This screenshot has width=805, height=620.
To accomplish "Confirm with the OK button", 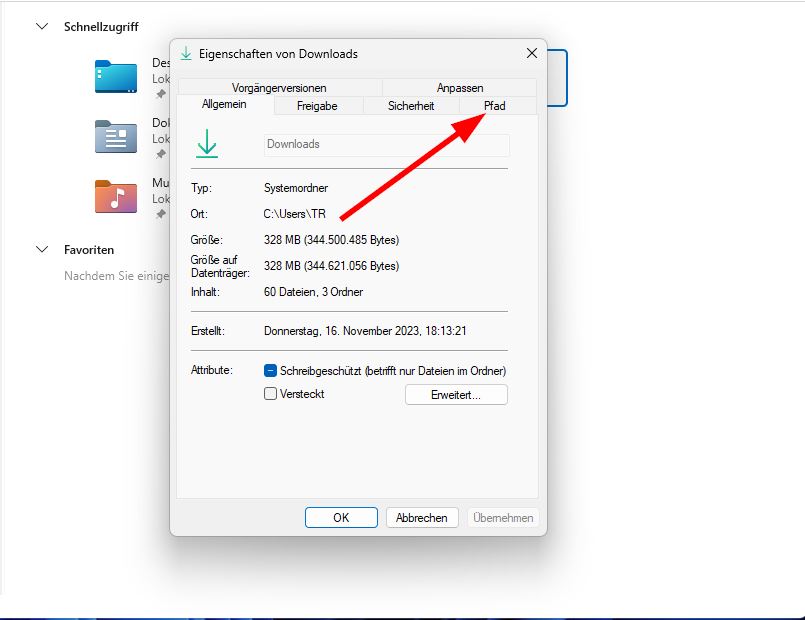I will click(341, 517).
